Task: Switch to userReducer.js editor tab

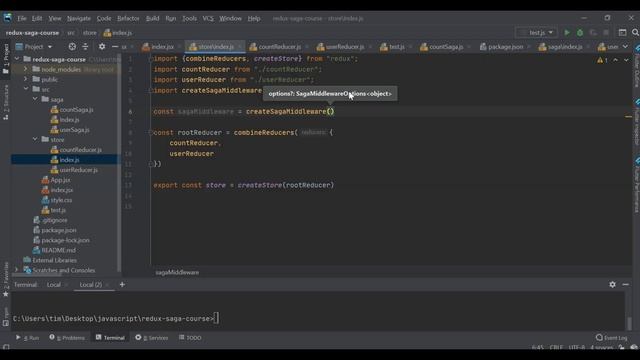Action: (x=344, y=47)
